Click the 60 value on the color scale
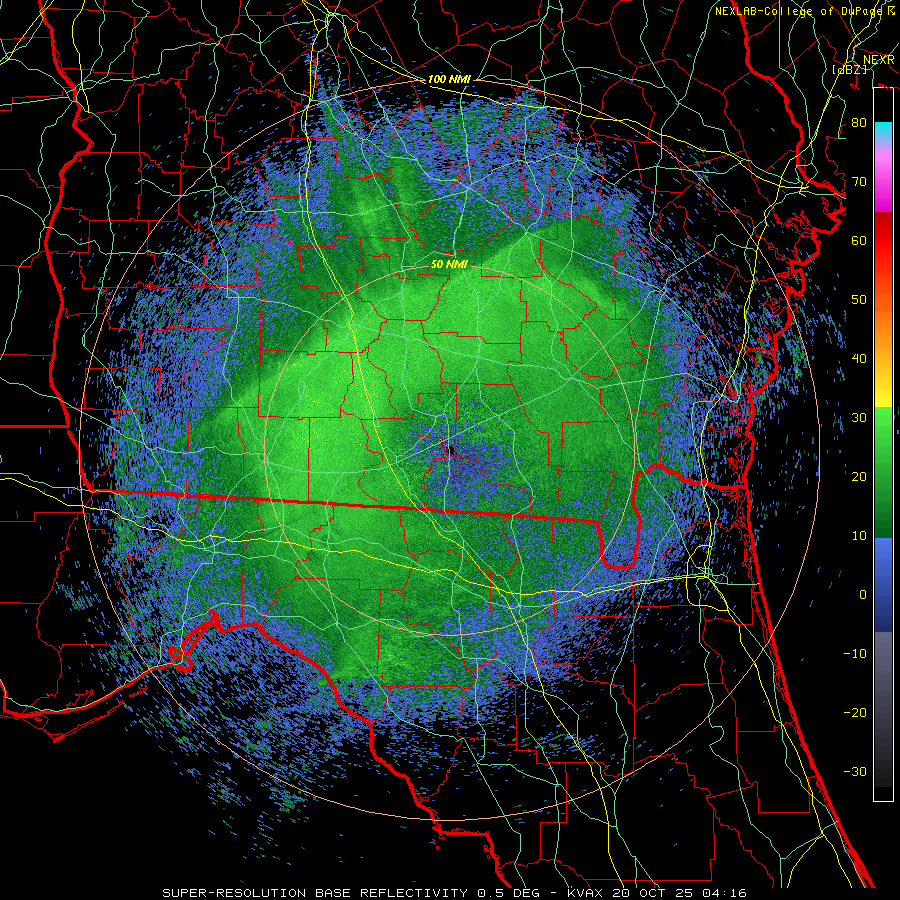The height and width of the screenshot is (900, 900). [859, 240]
